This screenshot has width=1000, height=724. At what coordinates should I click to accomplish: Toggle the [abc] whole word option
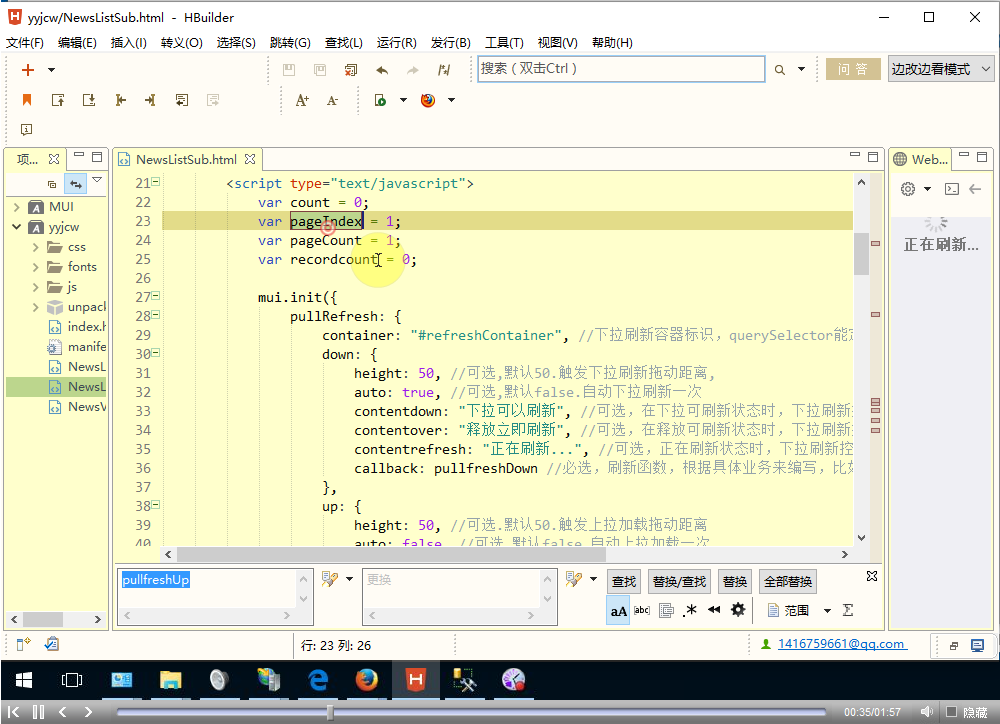click(x=642, y=610)
